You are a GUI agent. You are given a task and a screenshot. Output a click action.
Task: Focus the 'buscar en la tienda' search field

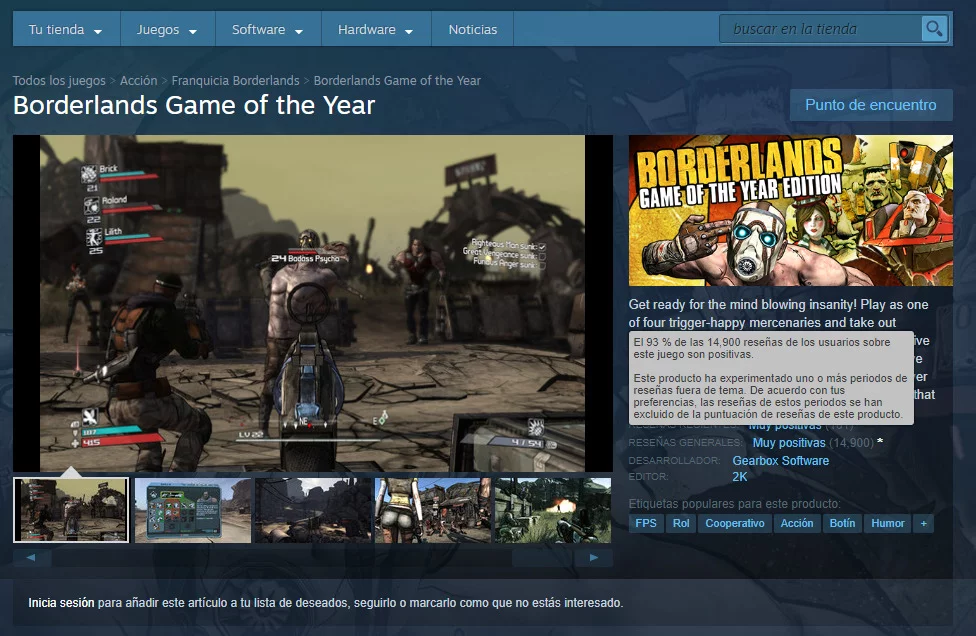820,29
